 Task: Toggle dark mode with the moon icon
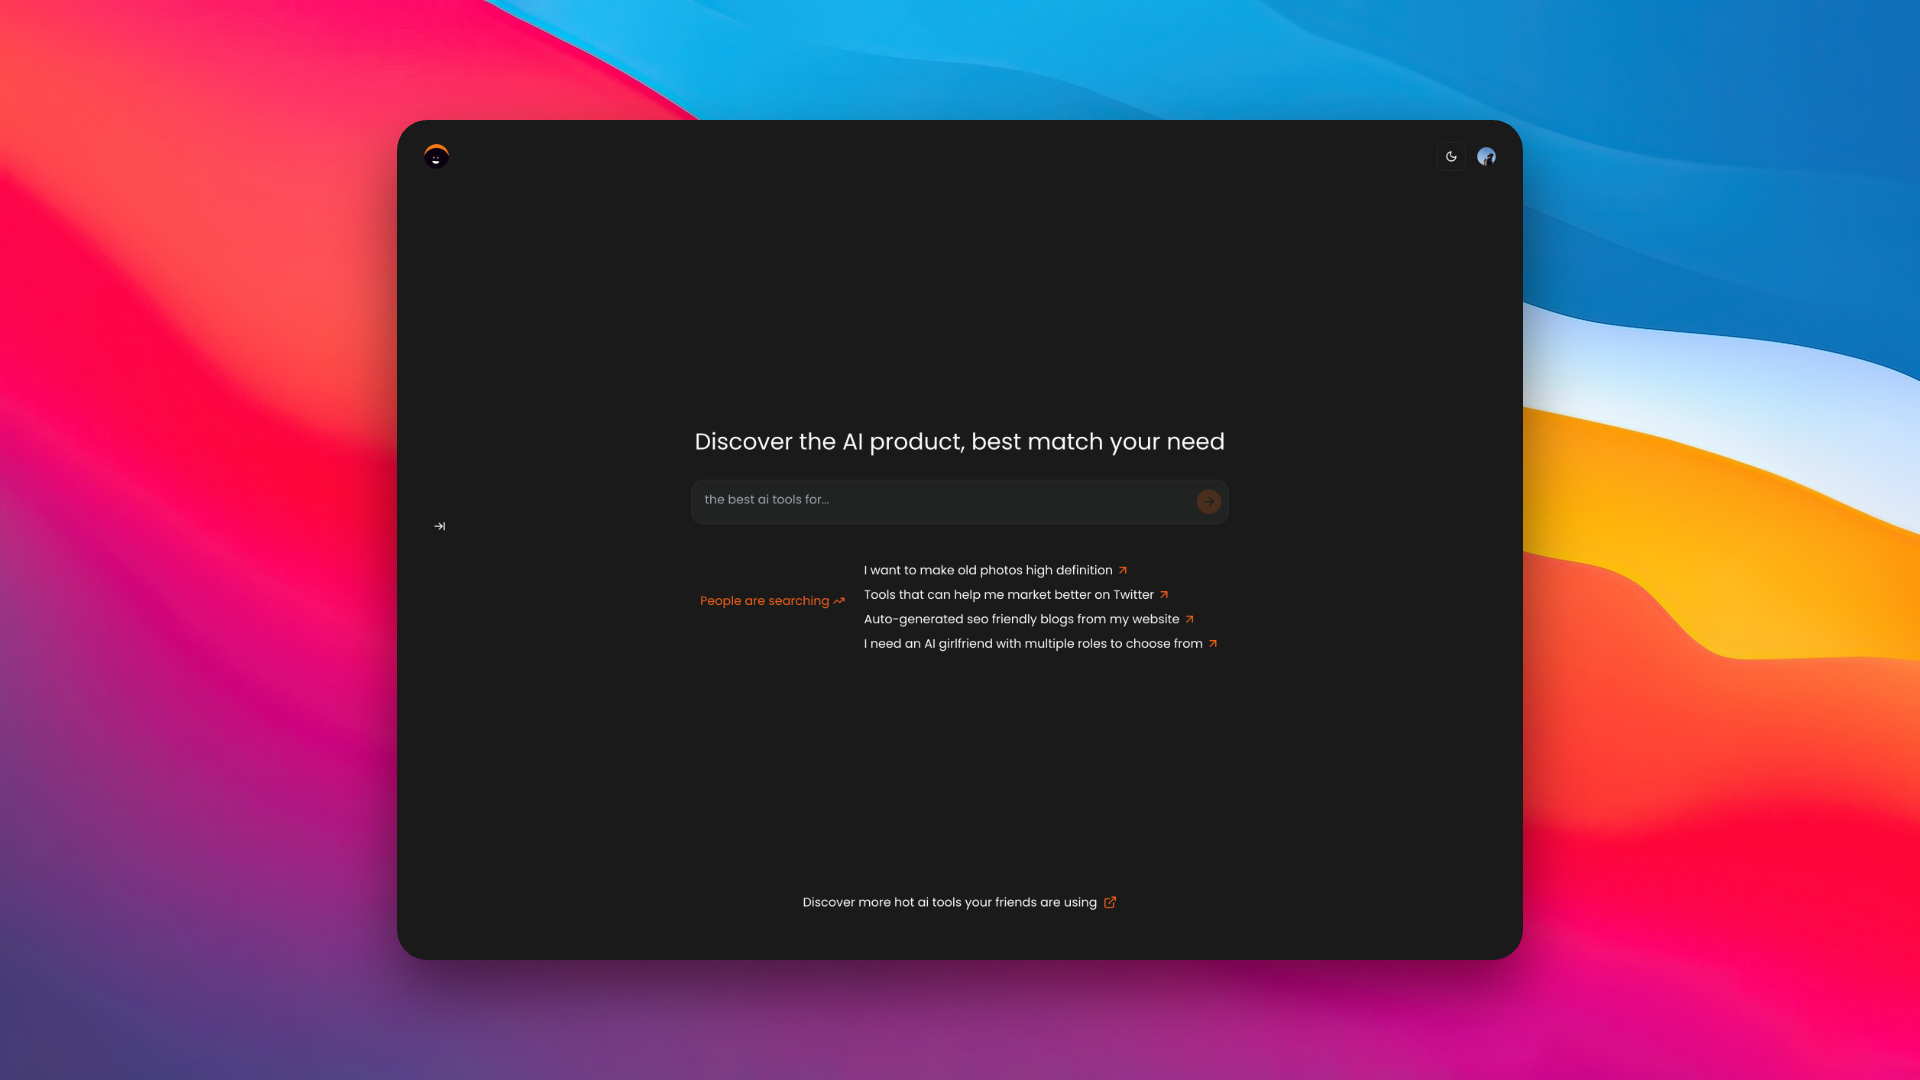tap(1451, 156)
